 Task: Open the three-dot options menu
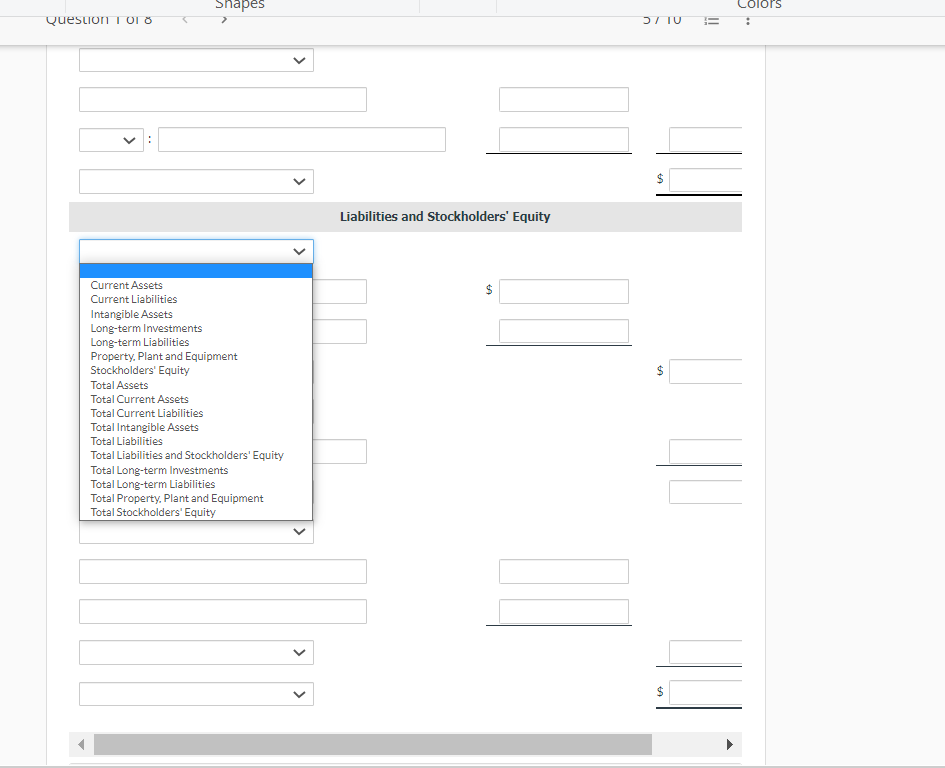(746, 21)
